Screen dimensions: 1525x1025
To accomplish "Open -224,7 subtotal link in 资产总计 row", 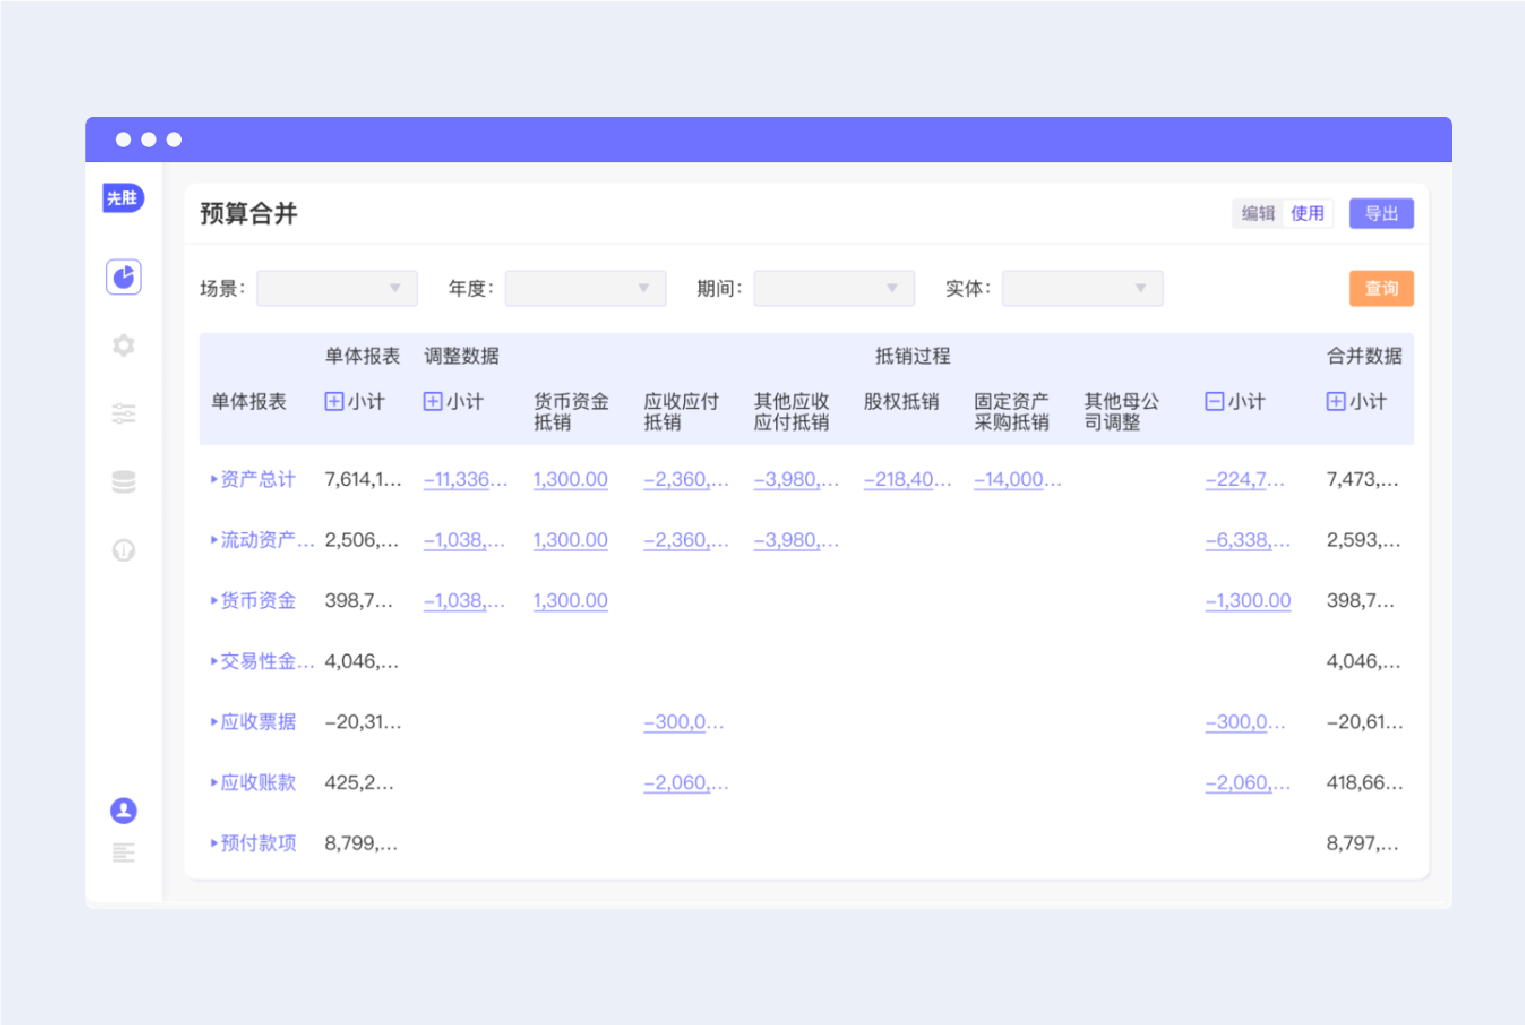I will 1245,479.
